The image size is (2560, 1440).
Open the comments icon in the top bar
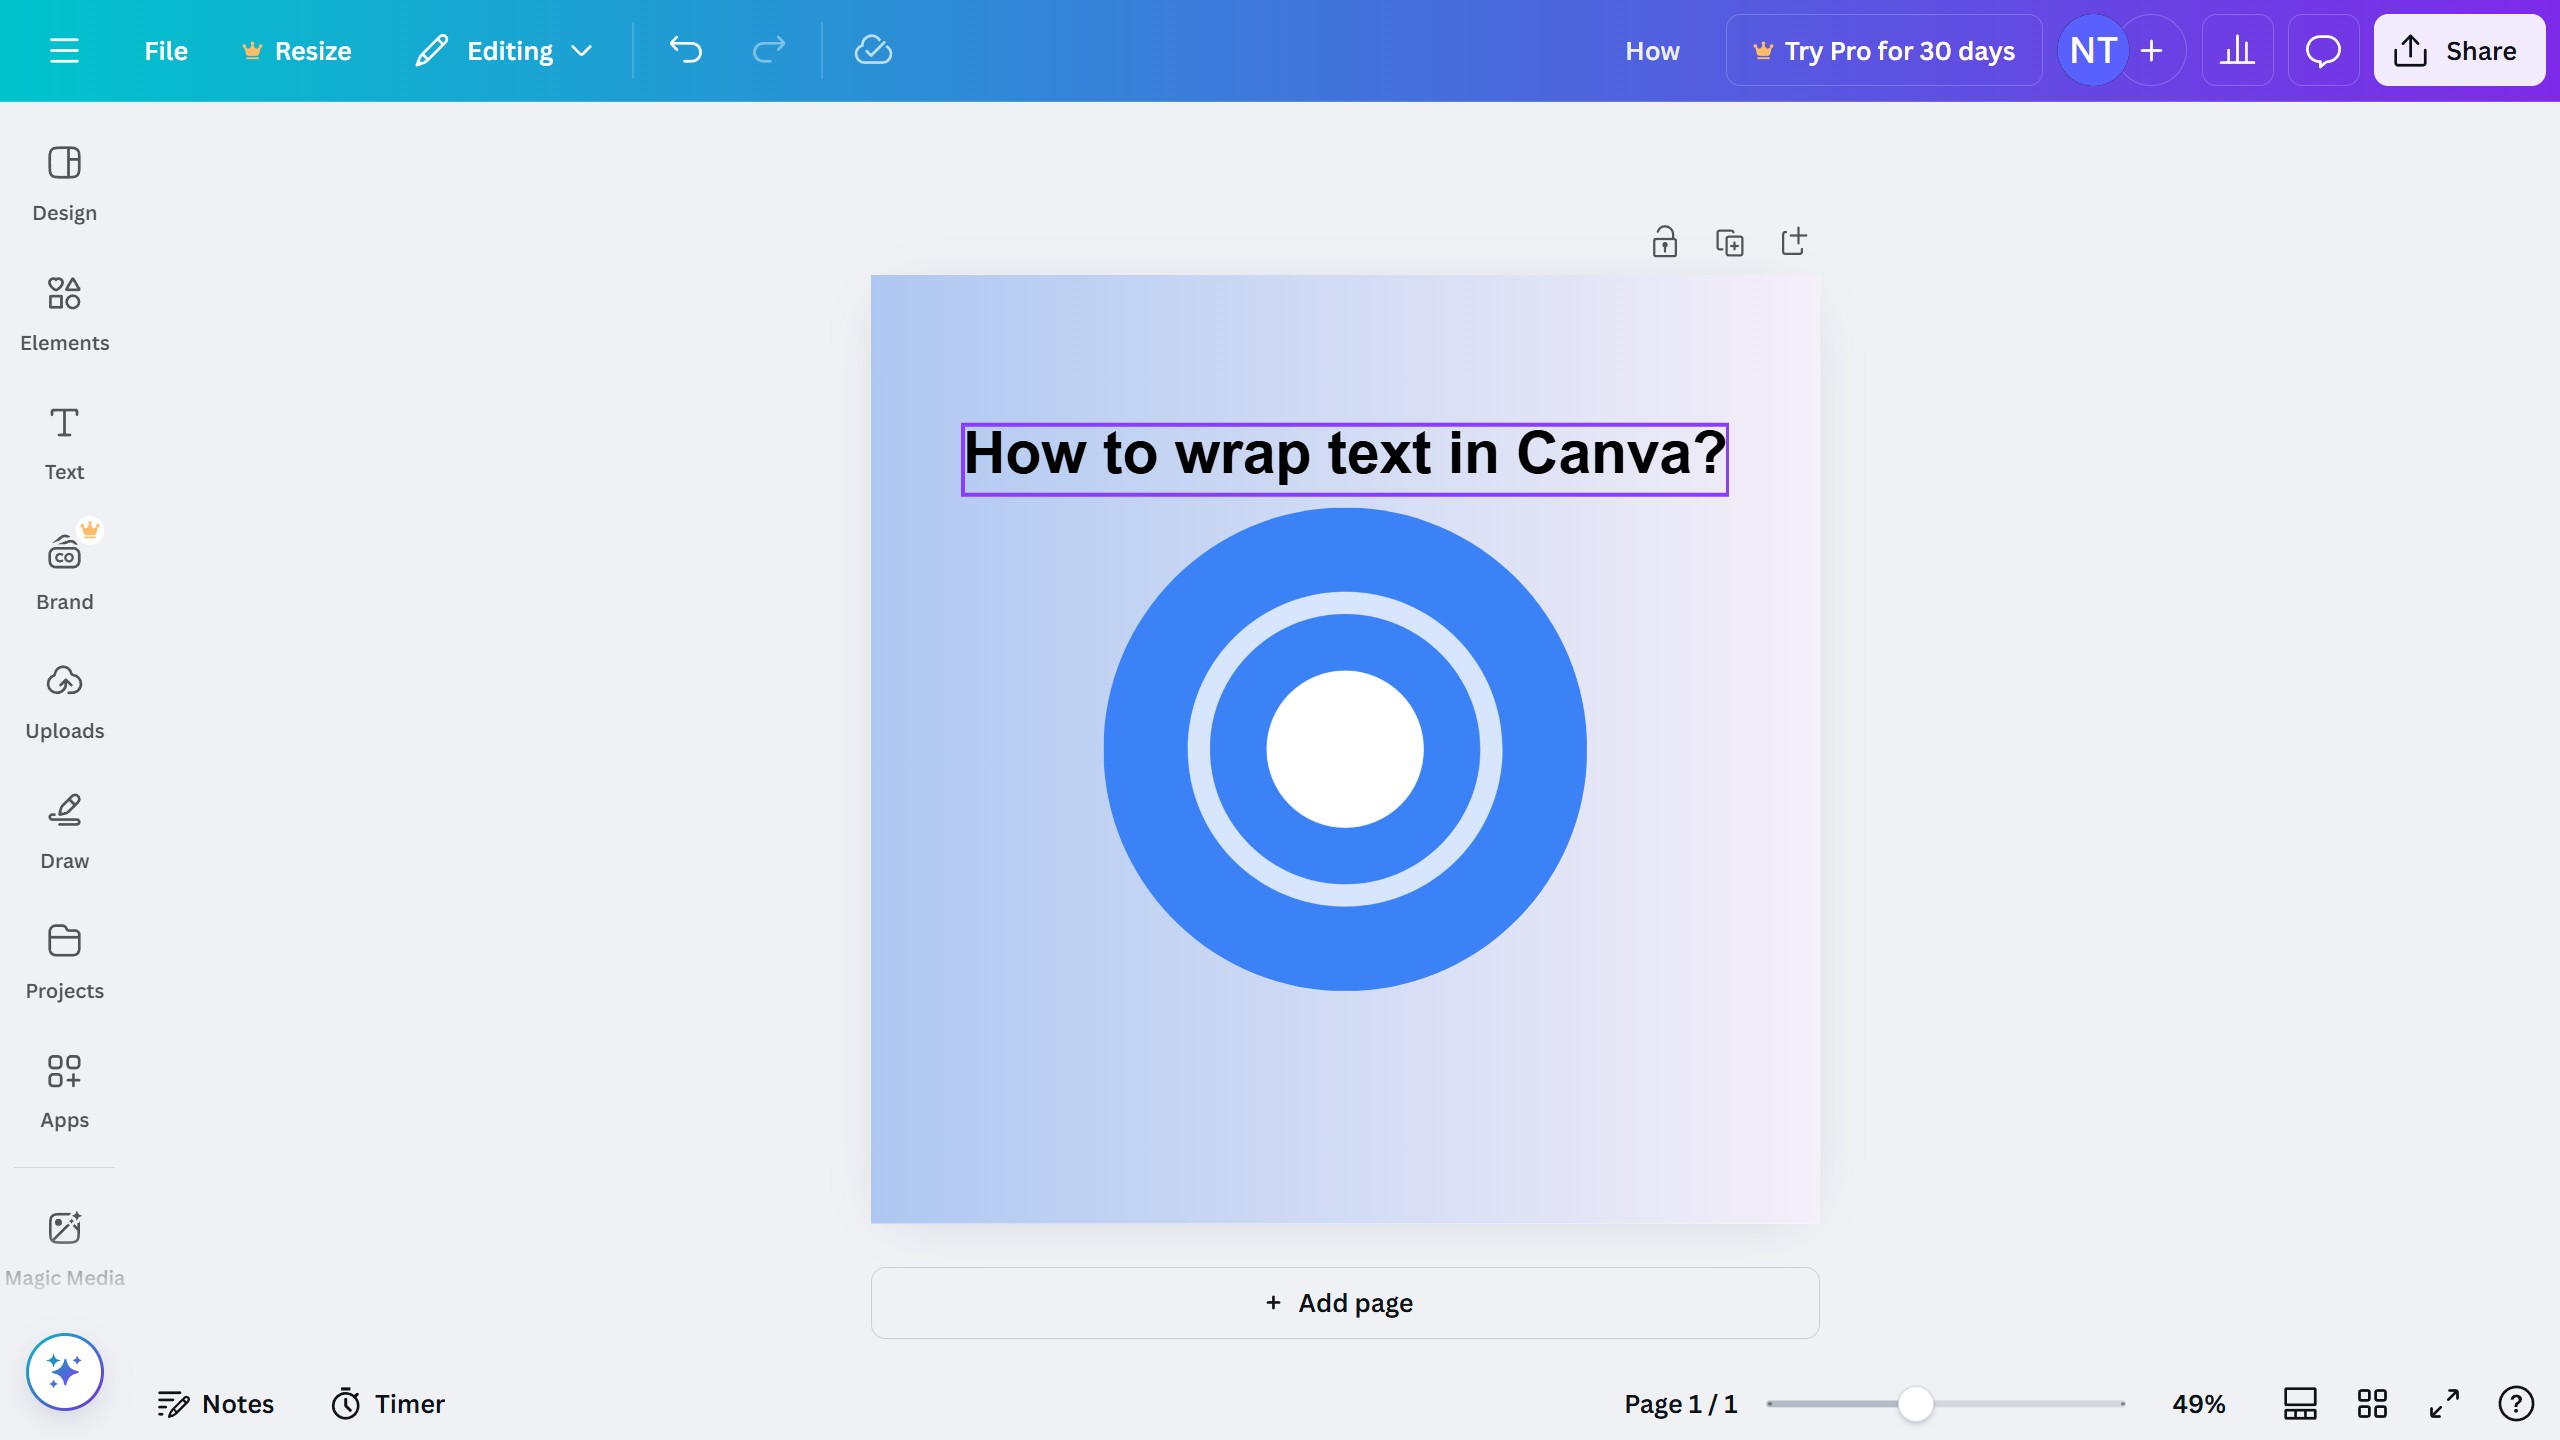(x=2322, y=50)
